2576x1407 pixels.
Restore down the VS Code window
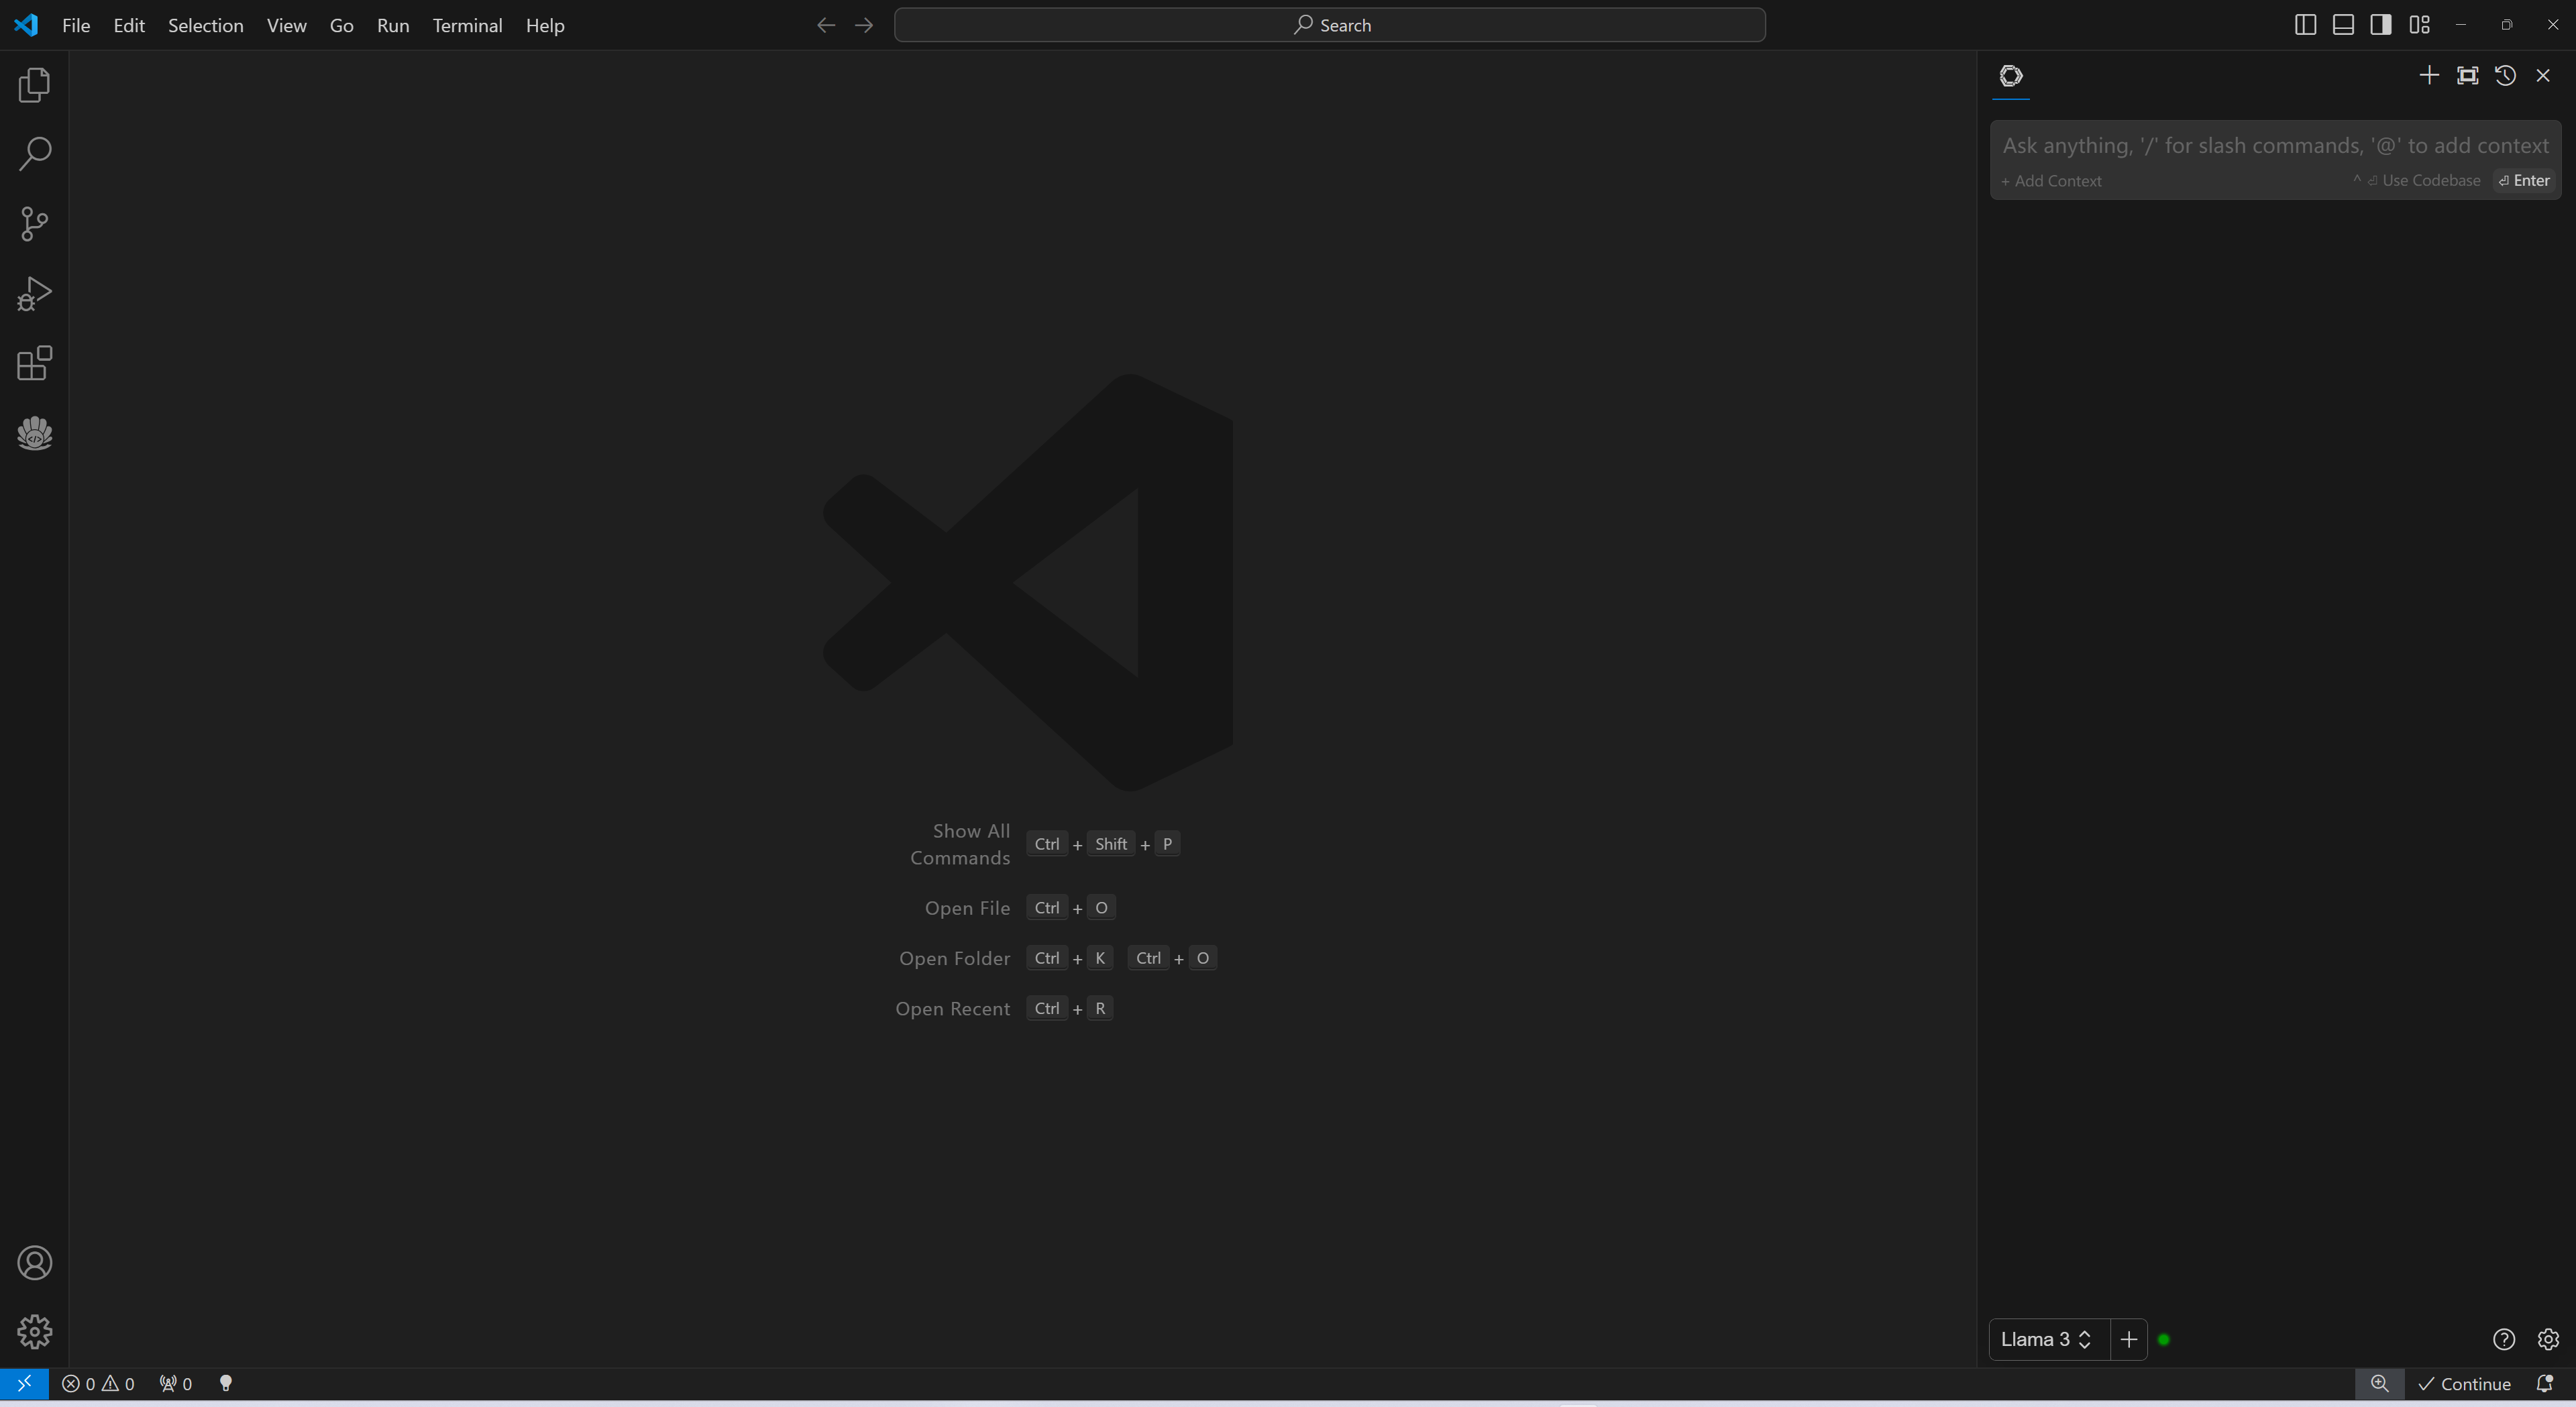click(x=2507, y=25)
